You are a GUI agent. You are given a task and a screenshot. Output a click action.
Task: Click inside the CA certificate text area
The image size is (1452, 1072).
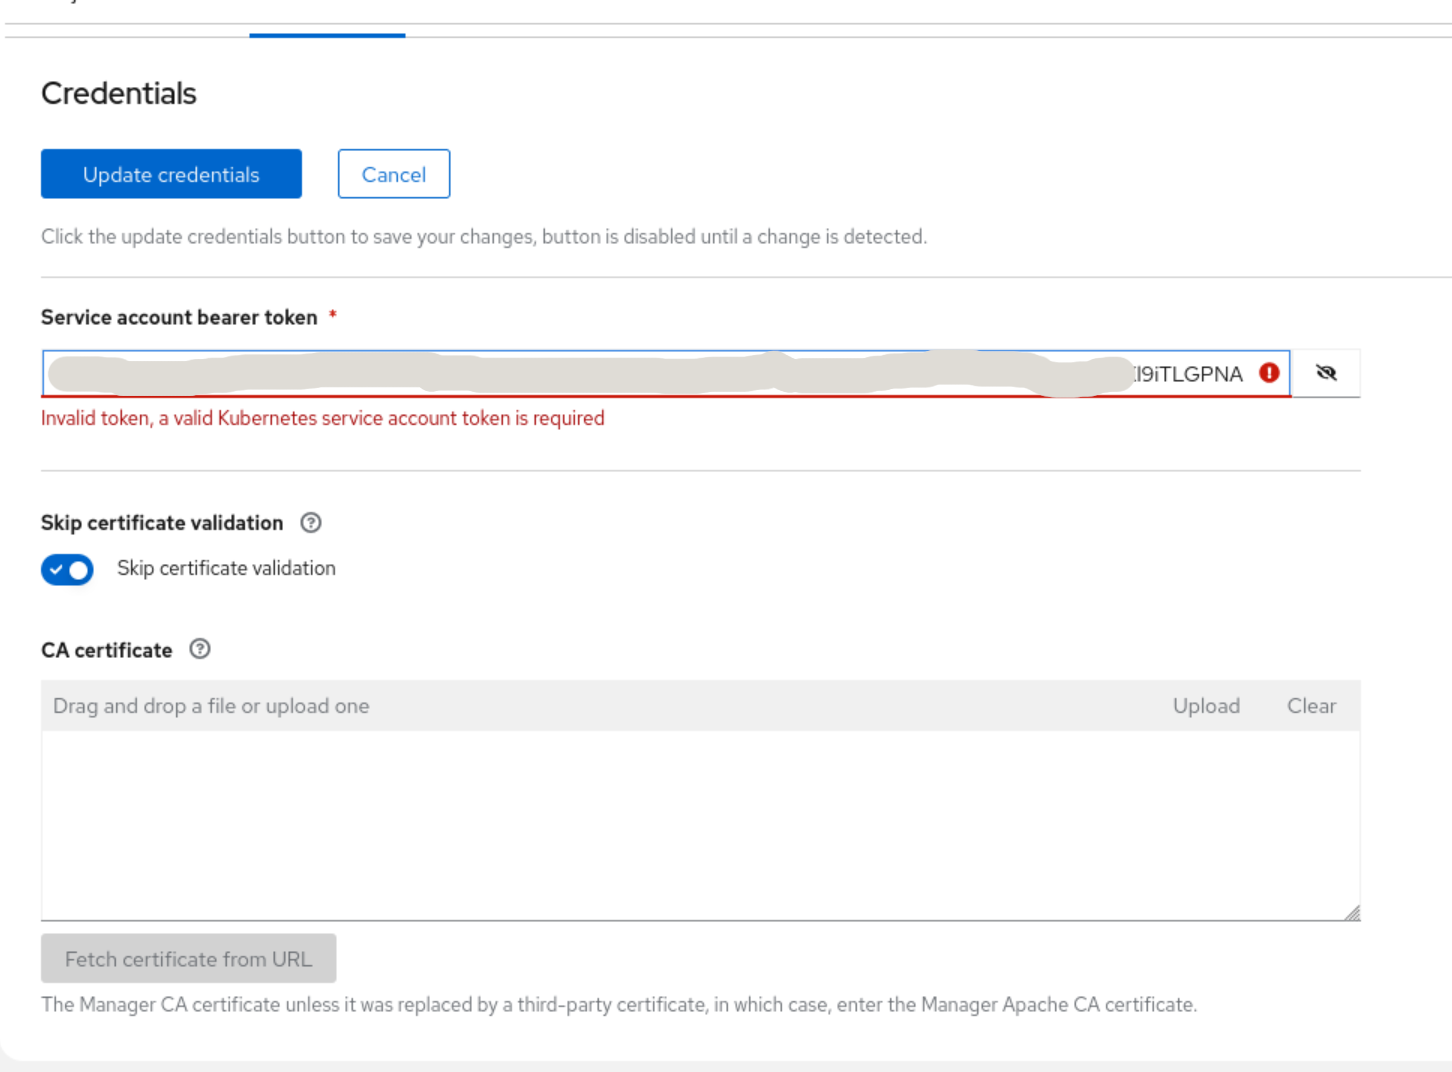coord(700,825)
